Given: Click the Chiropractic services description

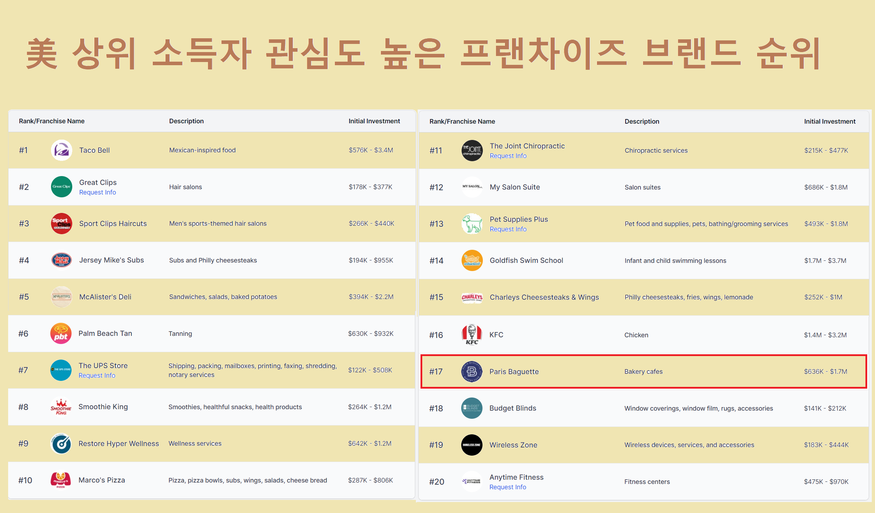Looking at the screenshot, I should [x=656, y=151].
